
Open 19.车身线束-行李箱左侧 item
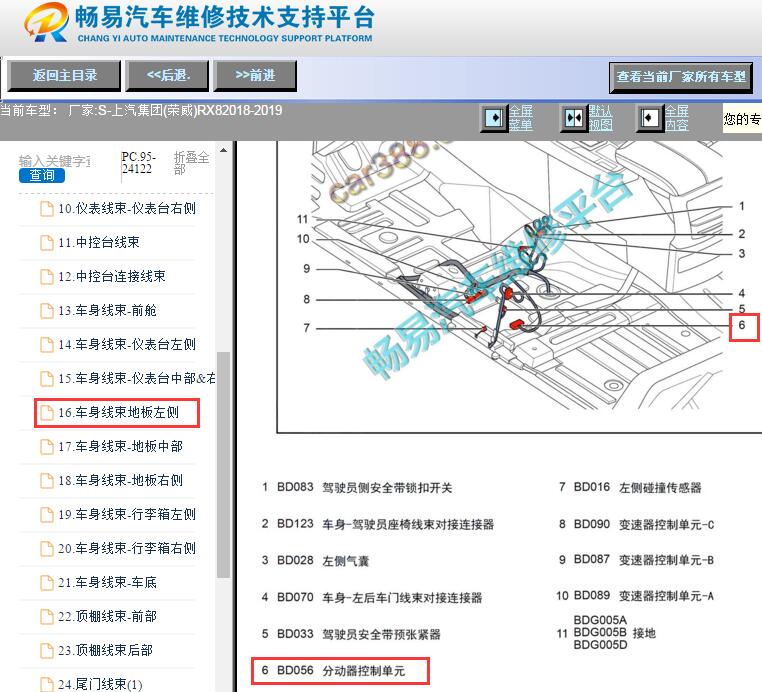(127, 515)
